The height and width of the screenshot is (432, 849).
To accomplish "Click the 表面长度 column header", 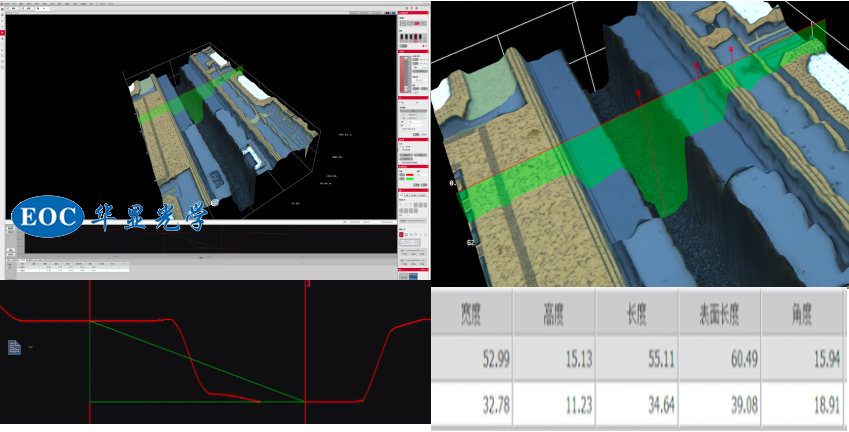I will pos(720,314).
